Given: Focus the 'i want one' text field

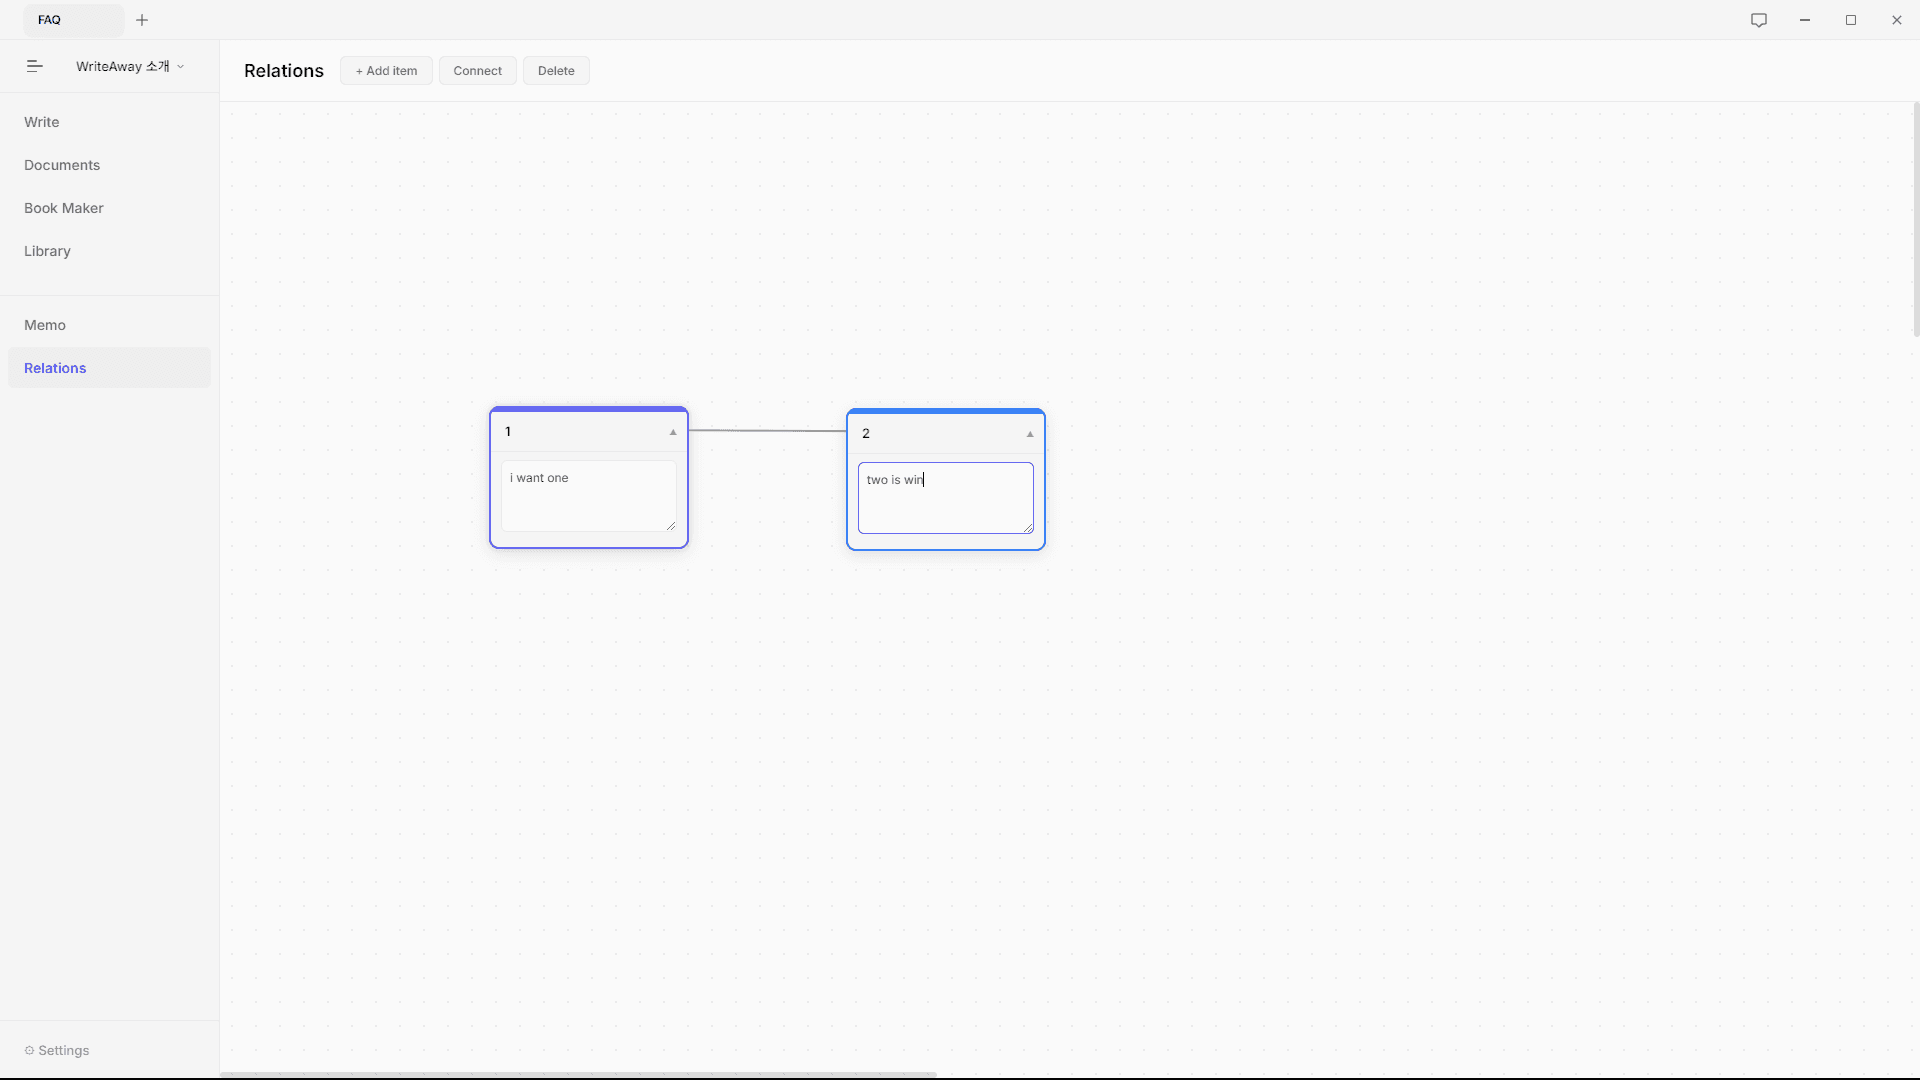Looking at the screenshot, I should 588,495.
